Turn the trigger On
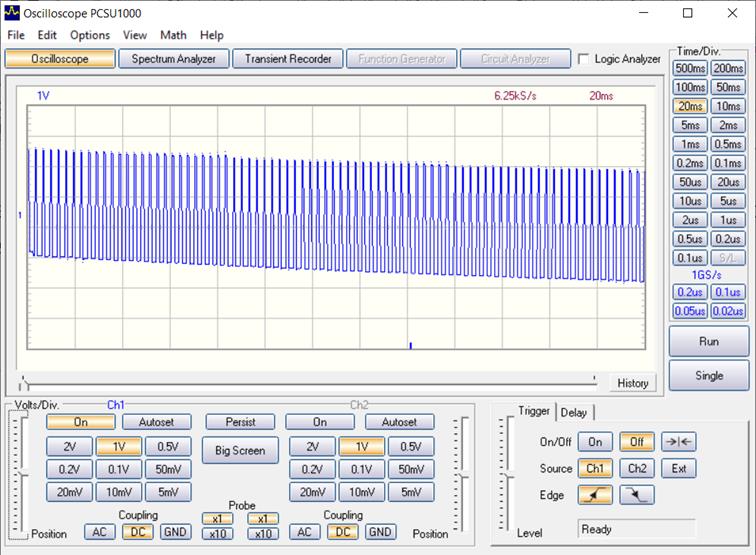Viewport: 756px width, 555px height. [x=594, y=442]
